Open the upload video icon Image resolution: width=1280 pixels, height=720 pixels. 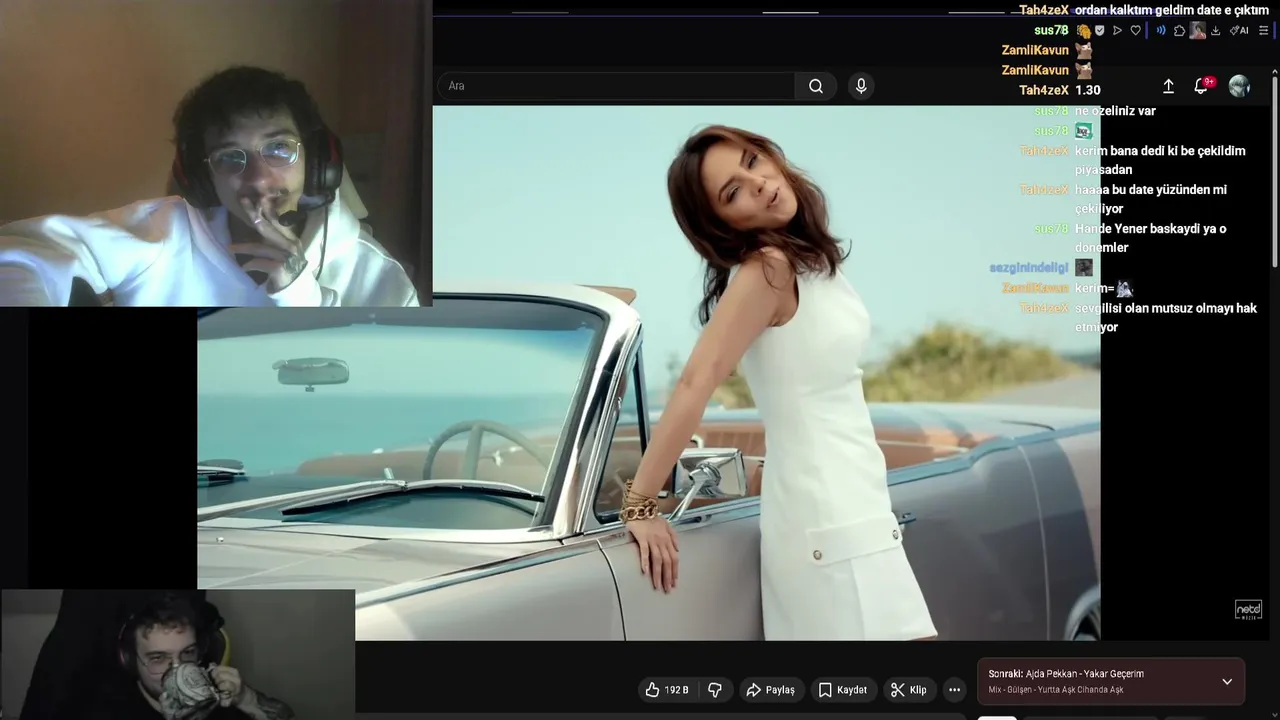click(1168, 87)
